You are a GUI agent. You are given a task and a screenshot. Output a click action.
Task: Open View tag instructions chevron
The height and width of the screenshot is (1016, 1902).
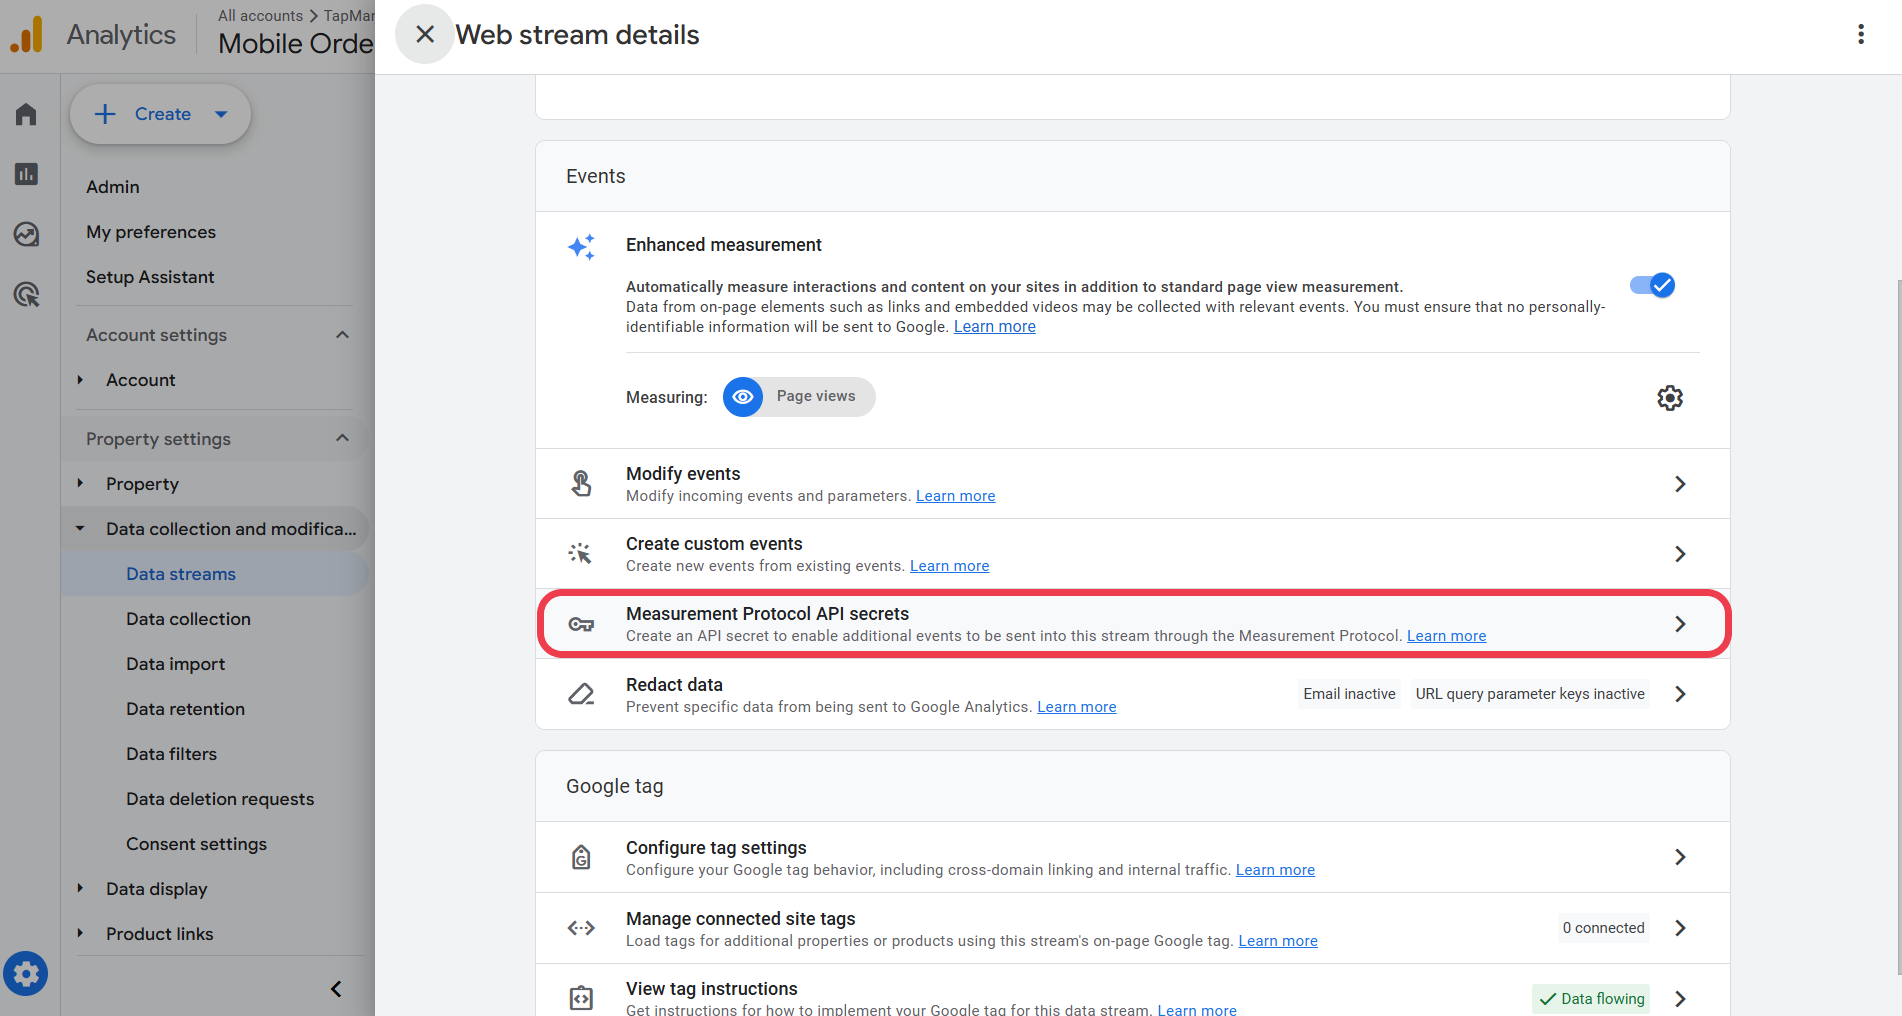pos(1680,998)
